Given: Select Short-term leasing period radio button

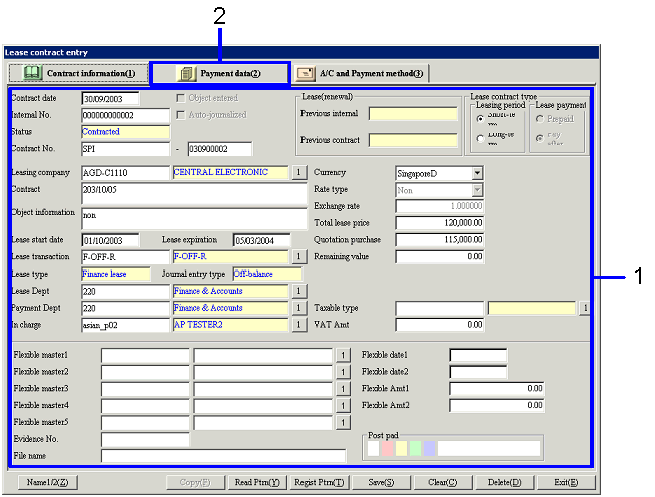Looking at the screenshot, I should tap(480, 119).
